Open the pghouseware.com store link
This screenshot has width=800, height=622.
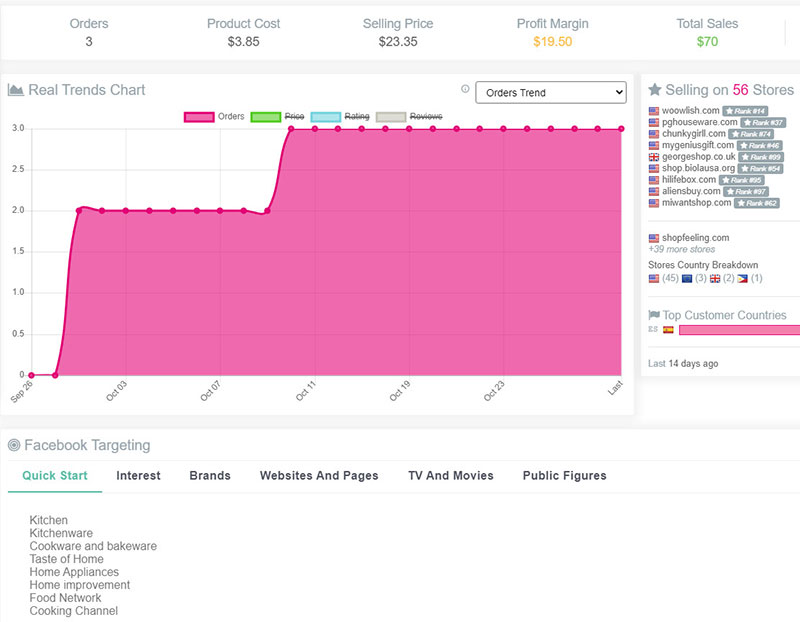[693, 122]
